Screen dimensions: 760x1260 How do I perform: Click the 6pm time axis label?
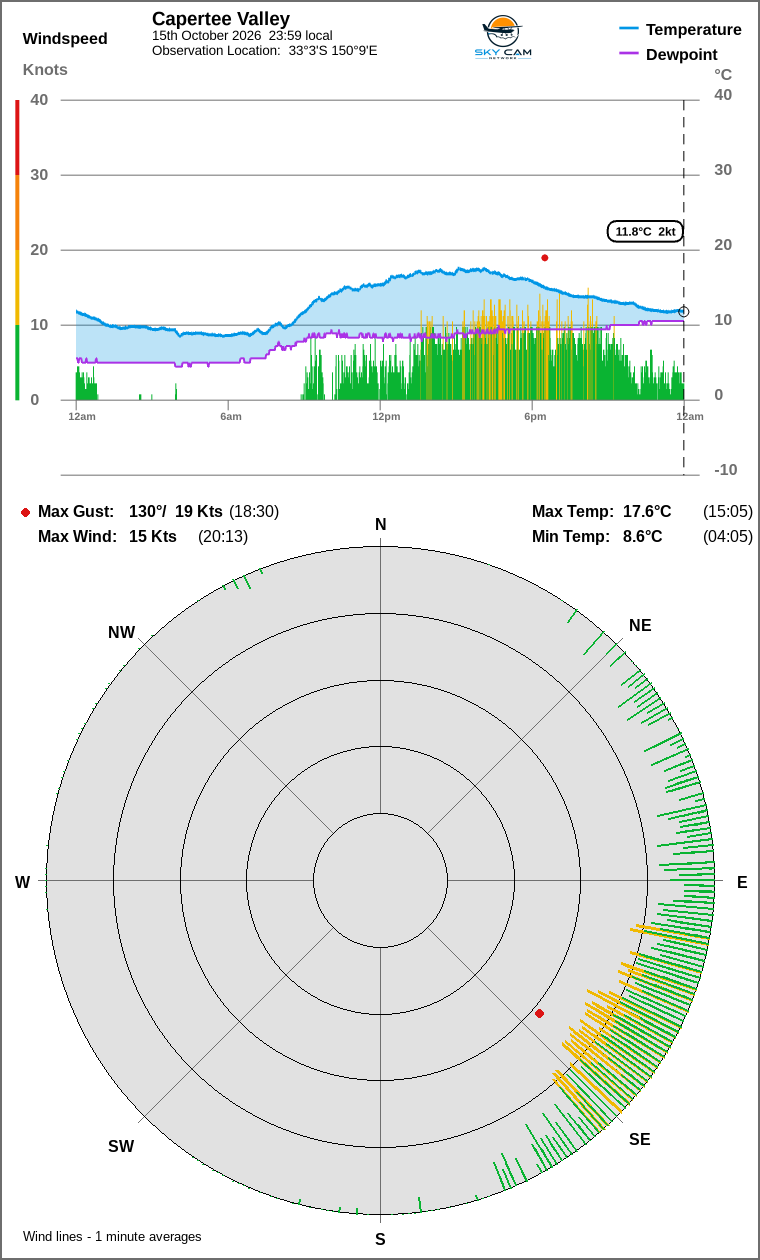[x=535, y=416]
